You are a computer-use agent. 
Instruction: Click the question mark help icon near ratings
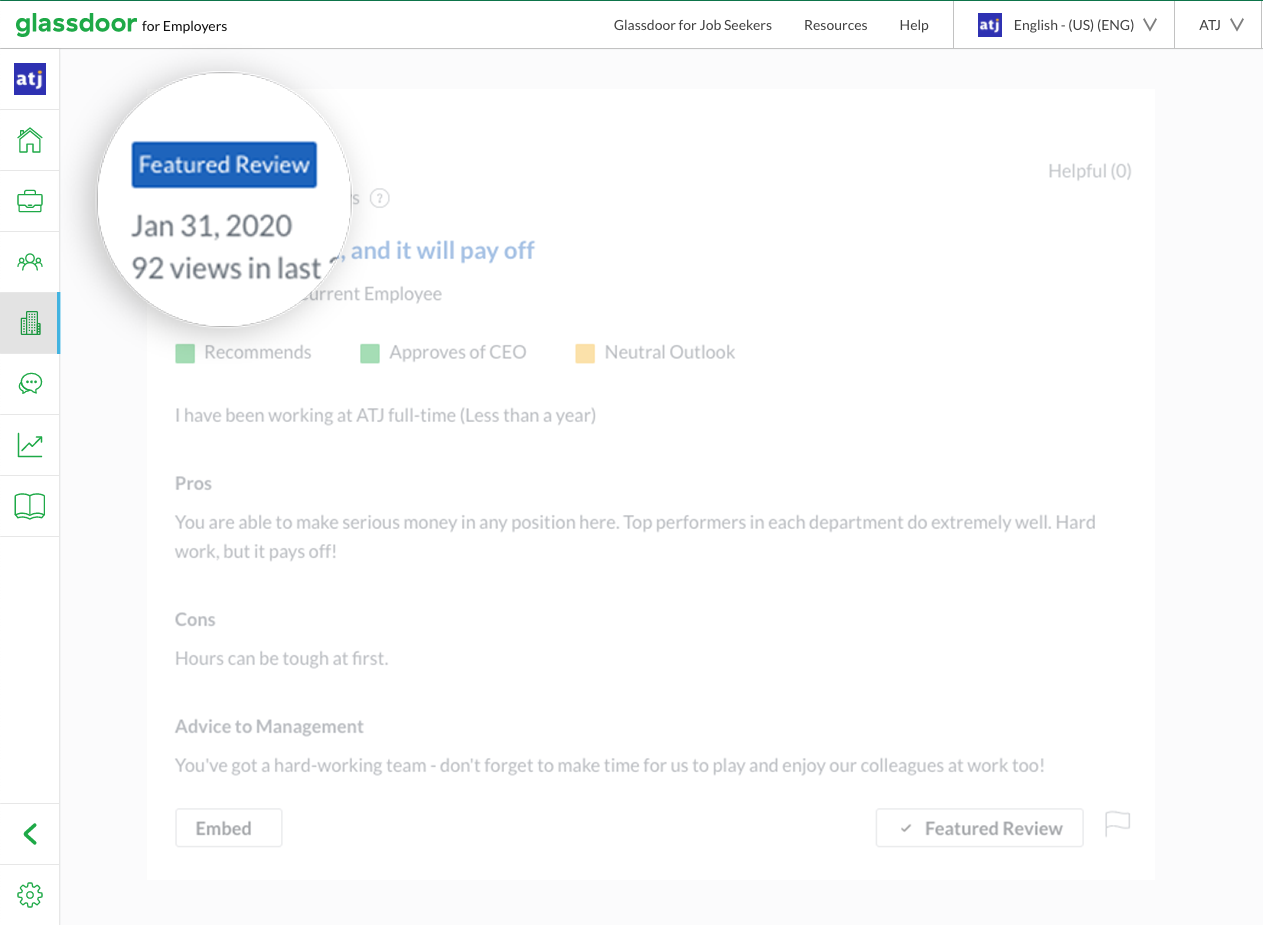(380, 198)
